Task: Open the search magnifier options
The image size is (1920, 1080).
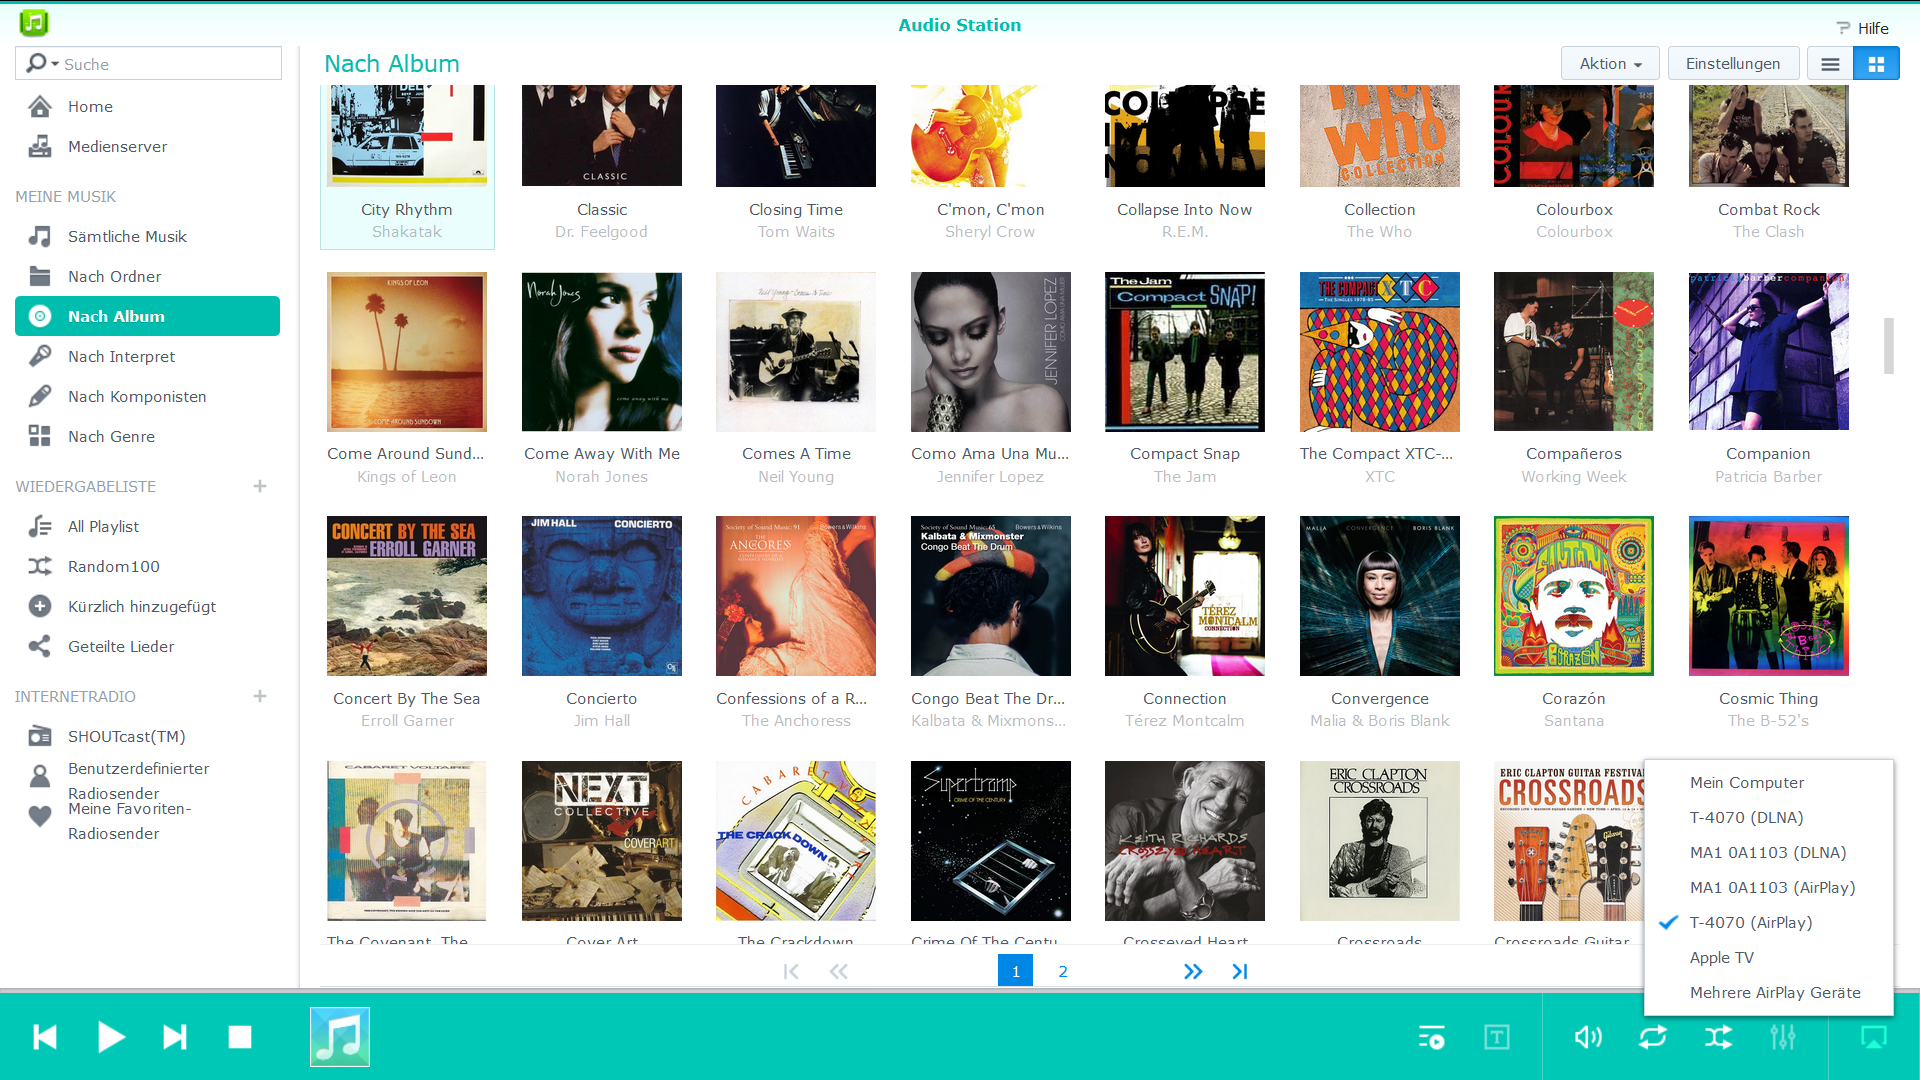Action: click(x=41, y=63)
